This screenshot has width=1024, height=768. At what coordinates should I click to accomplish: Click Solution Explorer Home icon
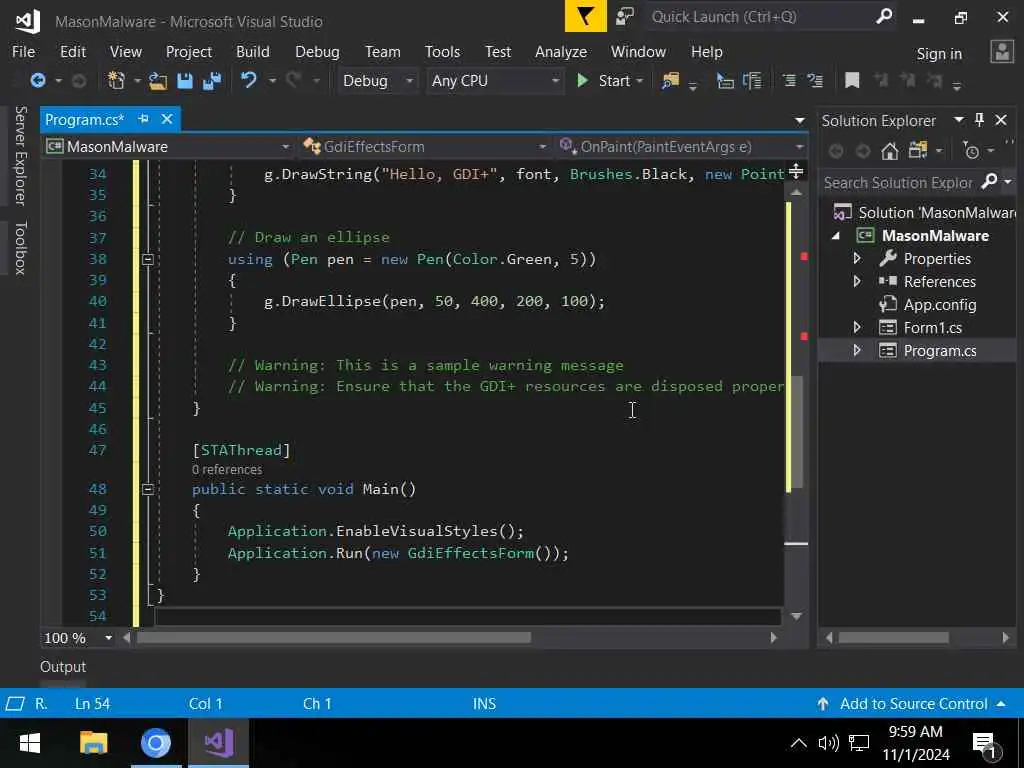889,152
